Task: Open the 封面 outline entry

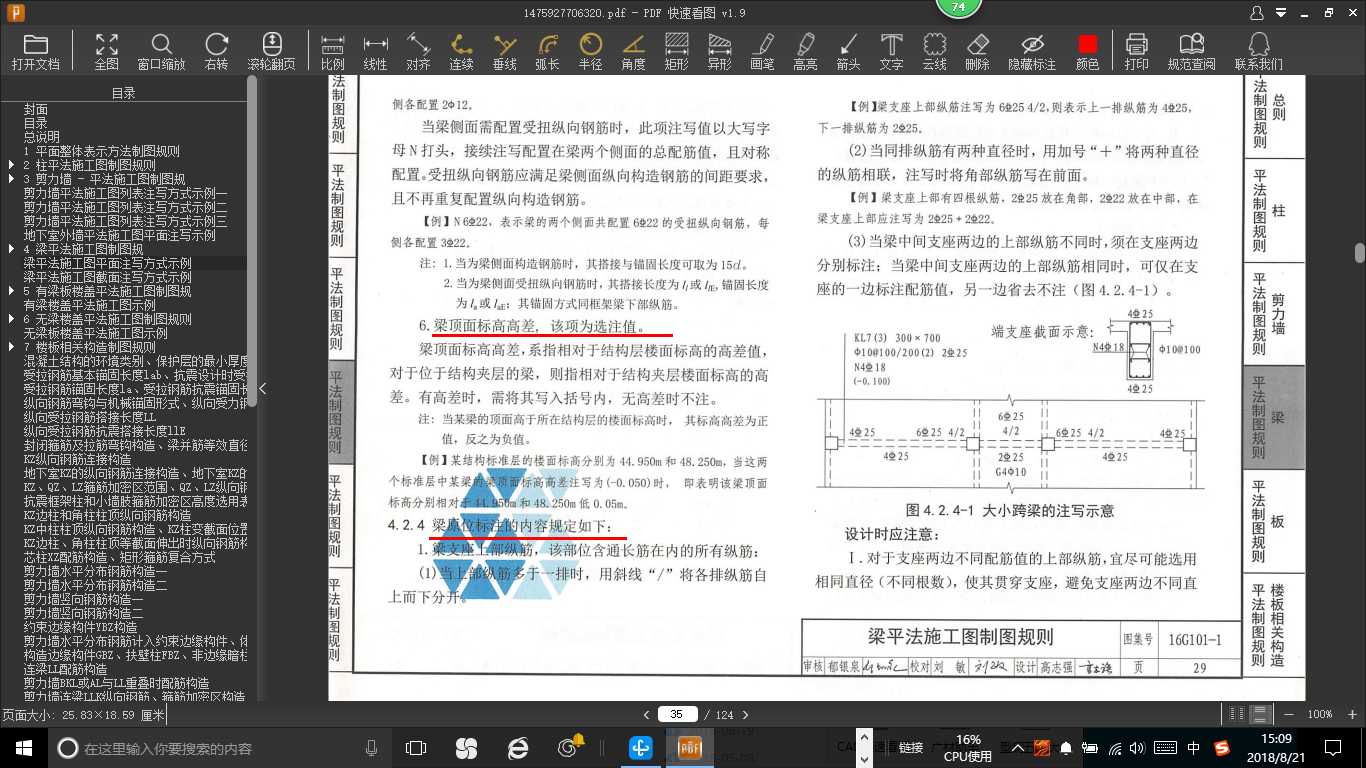Action: [36, 109]
